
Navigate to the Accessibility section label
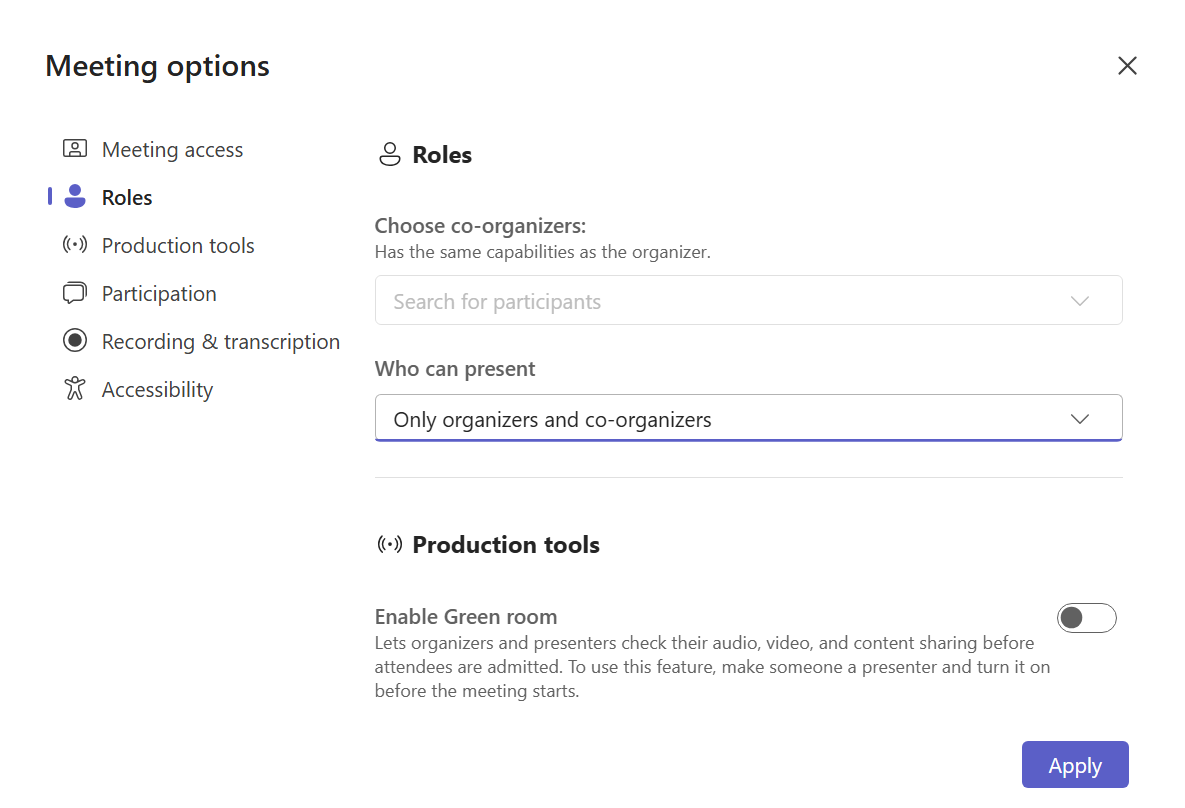click(x=157, y=390)
